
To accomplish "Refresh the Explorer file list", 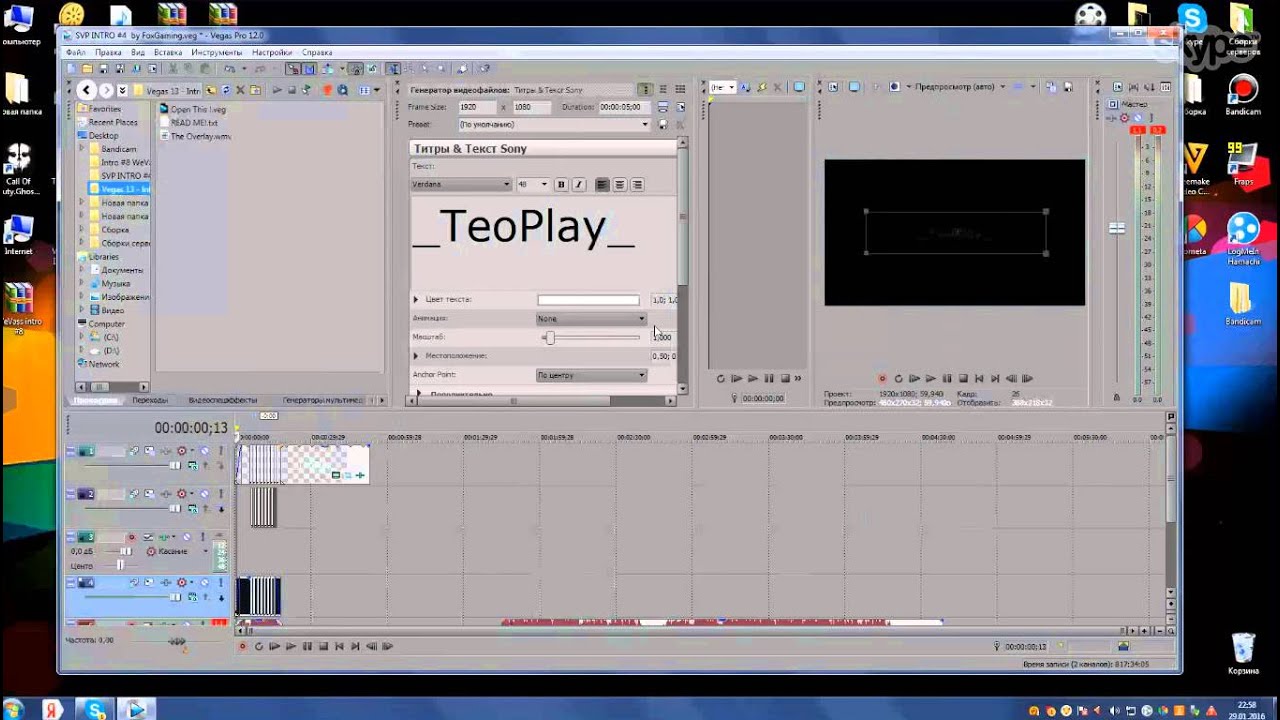I will pos(225,90).
